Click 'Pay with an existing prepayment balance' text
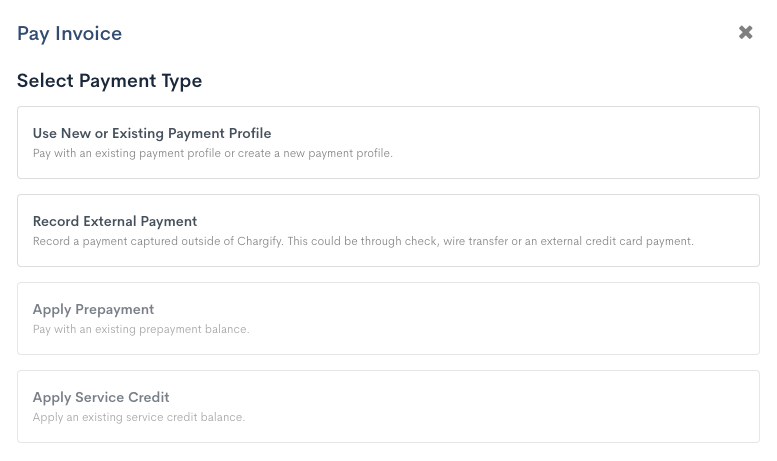Viewport: 777px width, 461px height. 141,330
